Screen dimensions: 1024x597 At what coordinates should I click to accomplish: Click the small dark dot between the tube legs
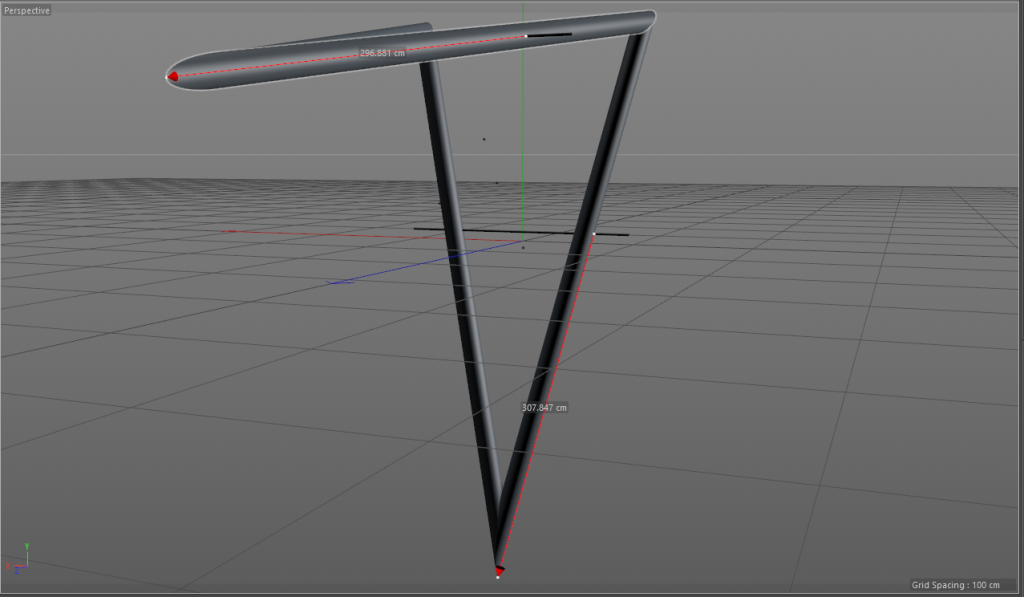[484, 139]
